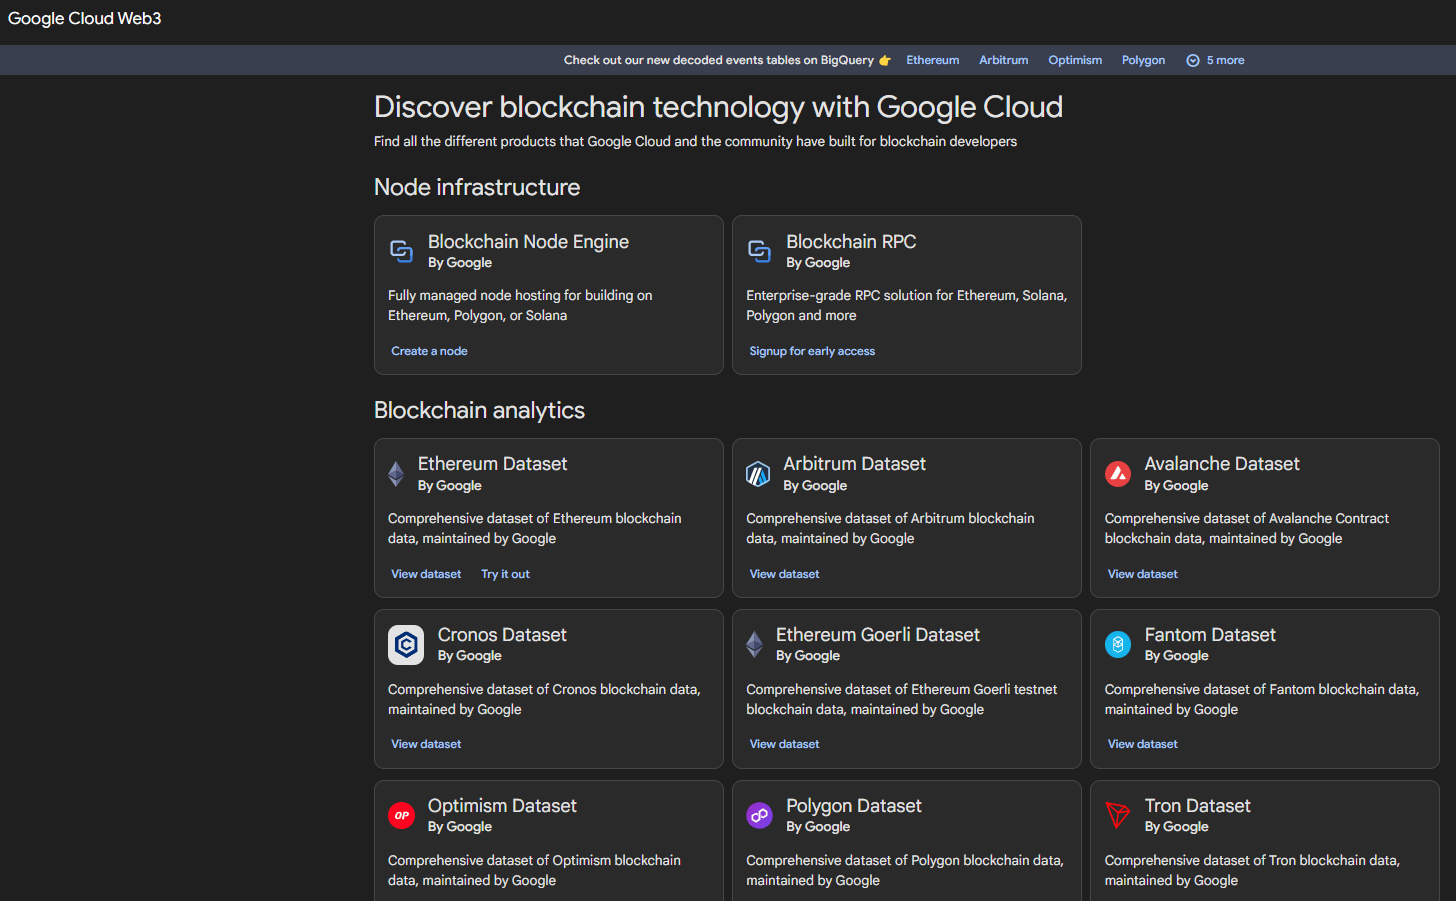View dataset for Avalanche Dataset card
This screenshot has height=901, width=1456.
[1142, 574]
